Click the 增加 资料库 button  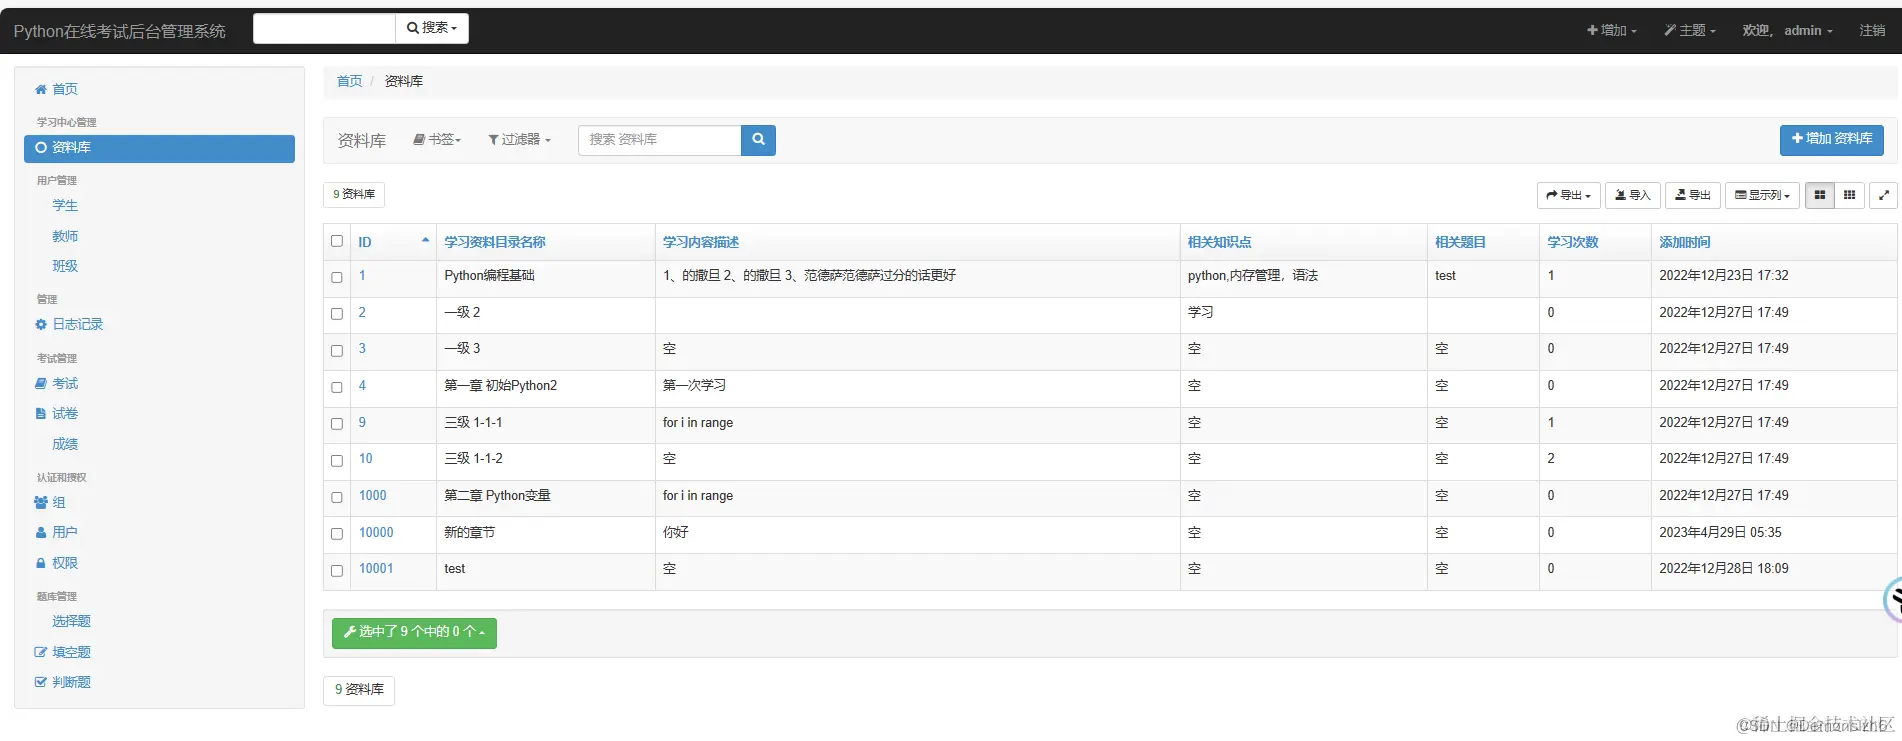[x=1832, y=140]
